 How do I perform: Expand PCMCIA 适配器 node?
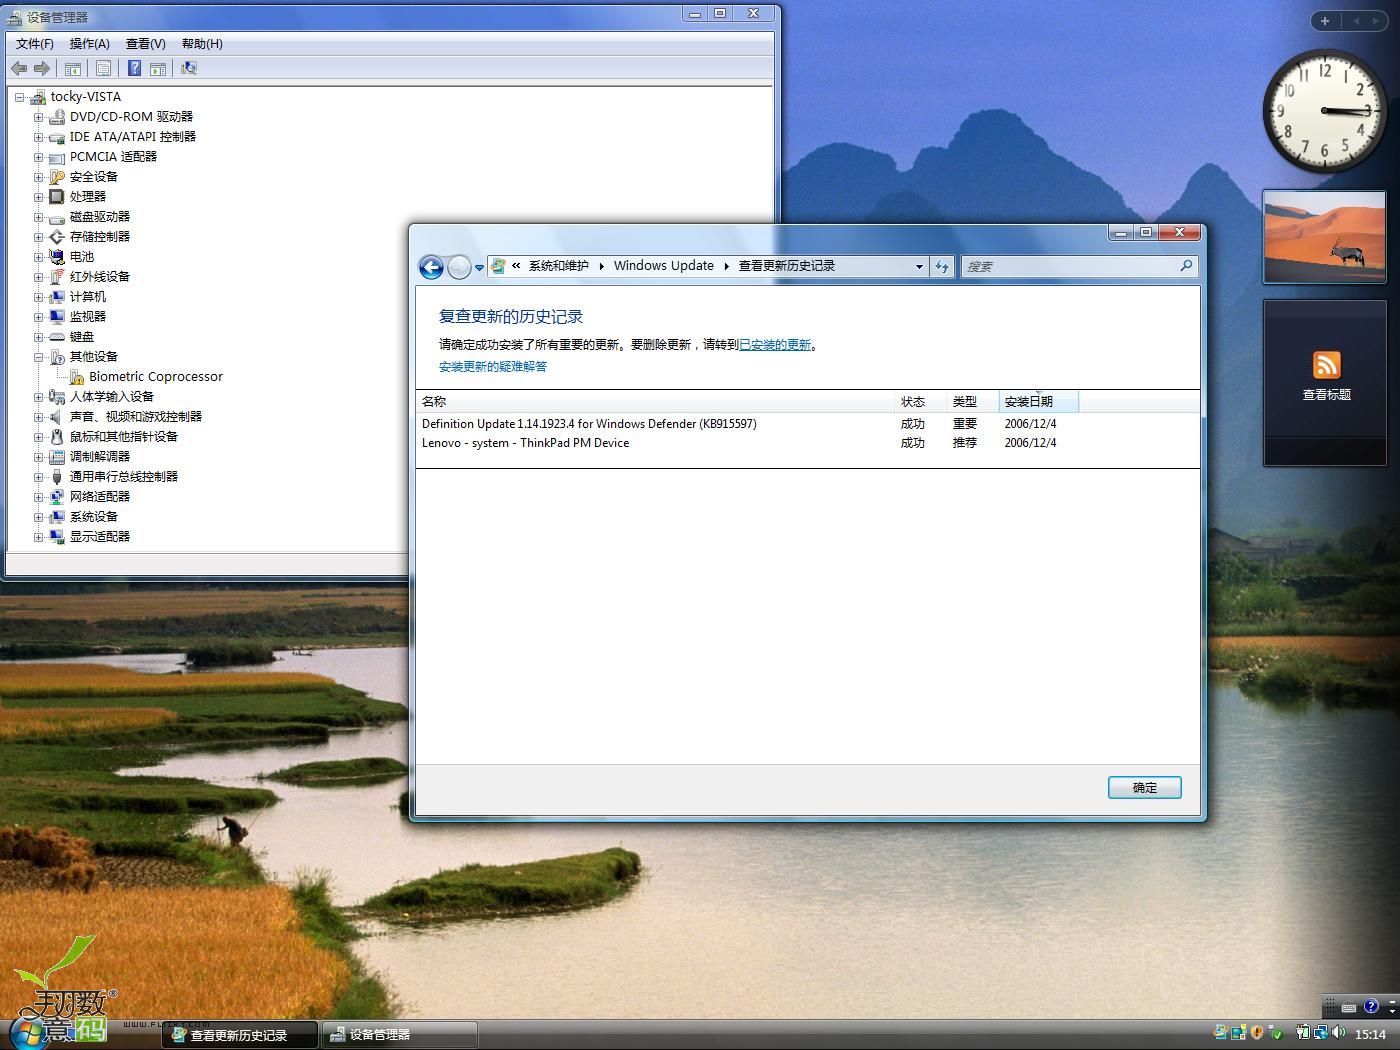point(39,157)
